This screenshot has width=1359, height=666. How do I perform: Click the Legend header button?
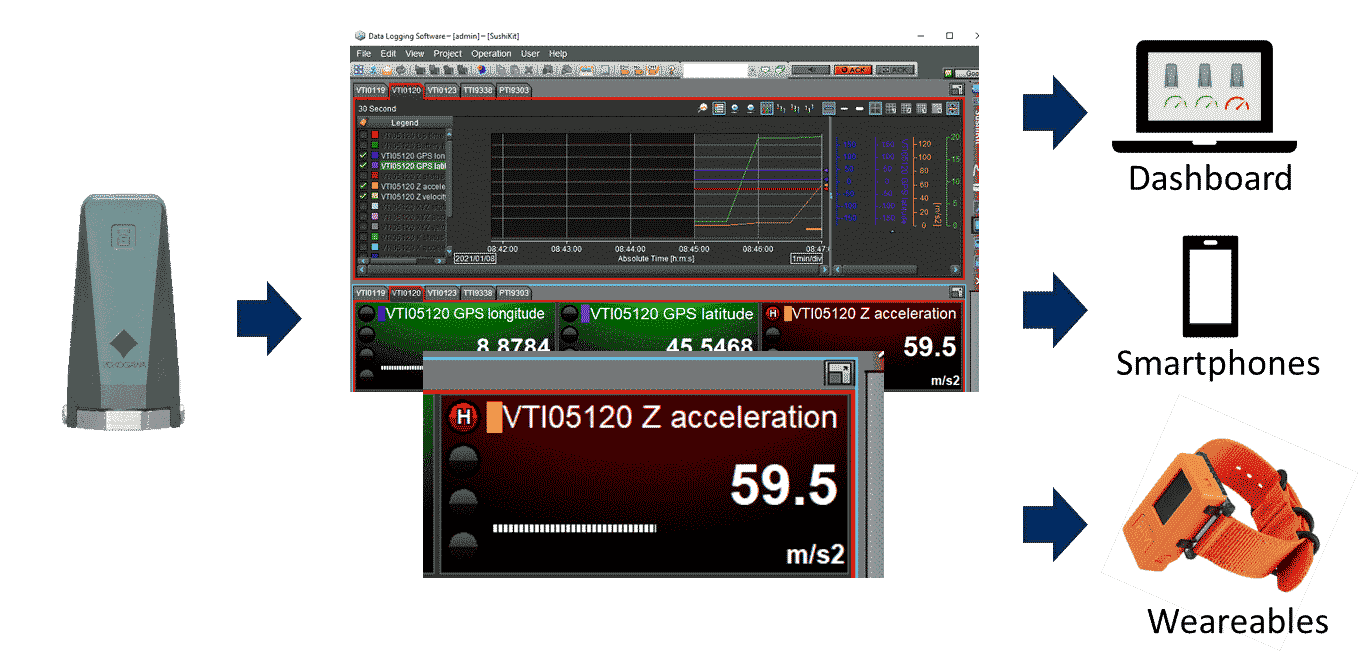[x=404, y=122]
